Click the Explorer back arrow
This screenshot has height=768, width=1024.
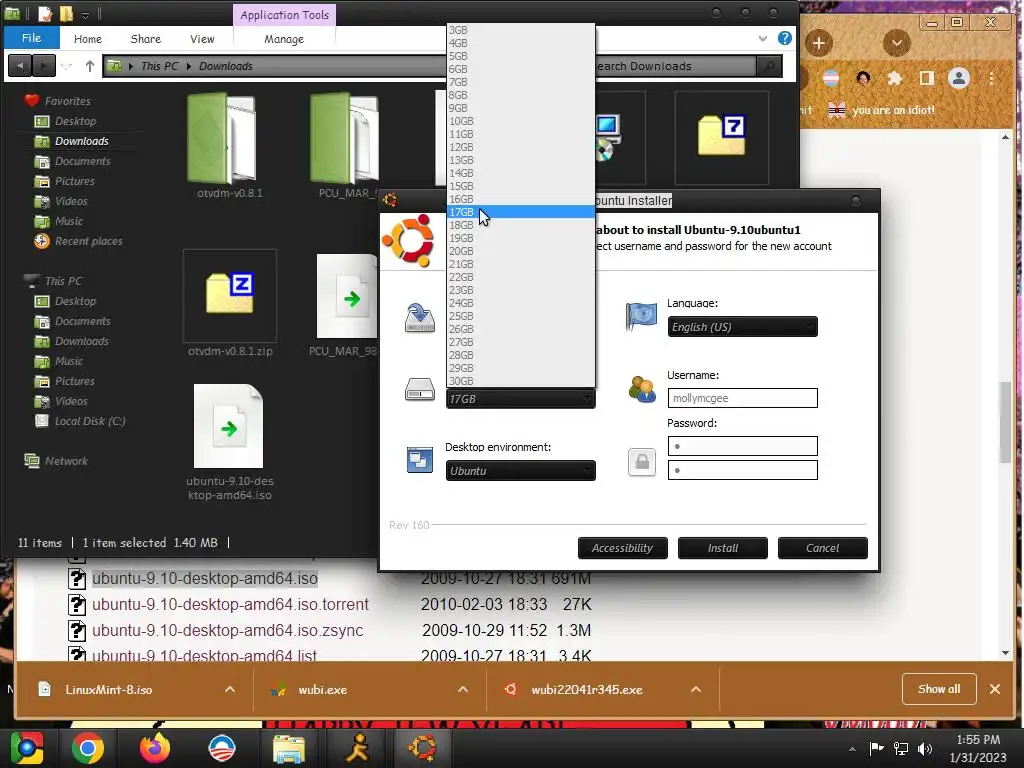(20, 65)
